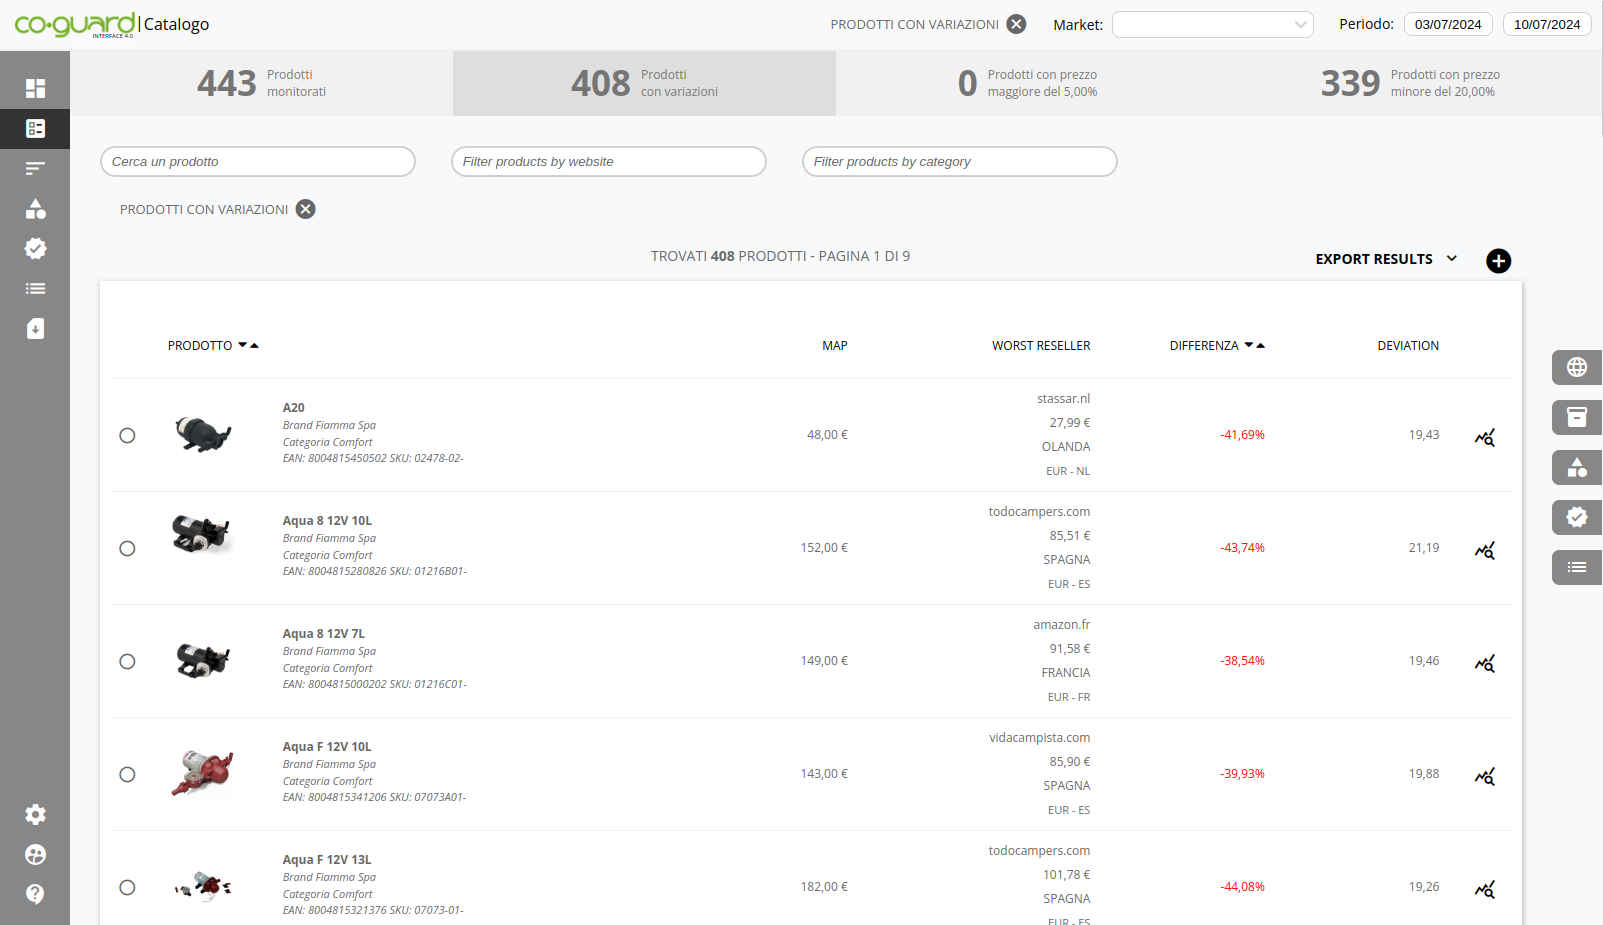Open the start date 03/07/2024 picker

point(1447,25)
